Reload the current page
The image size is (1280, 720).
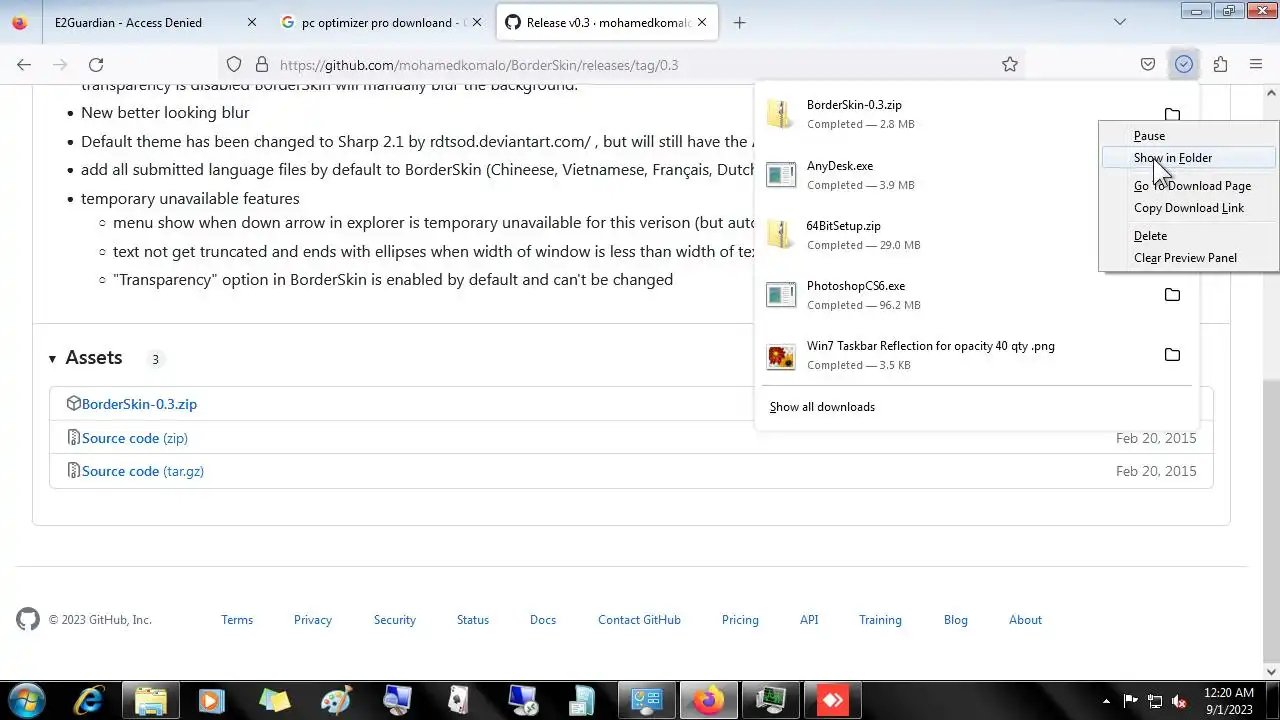coord(96,64)
